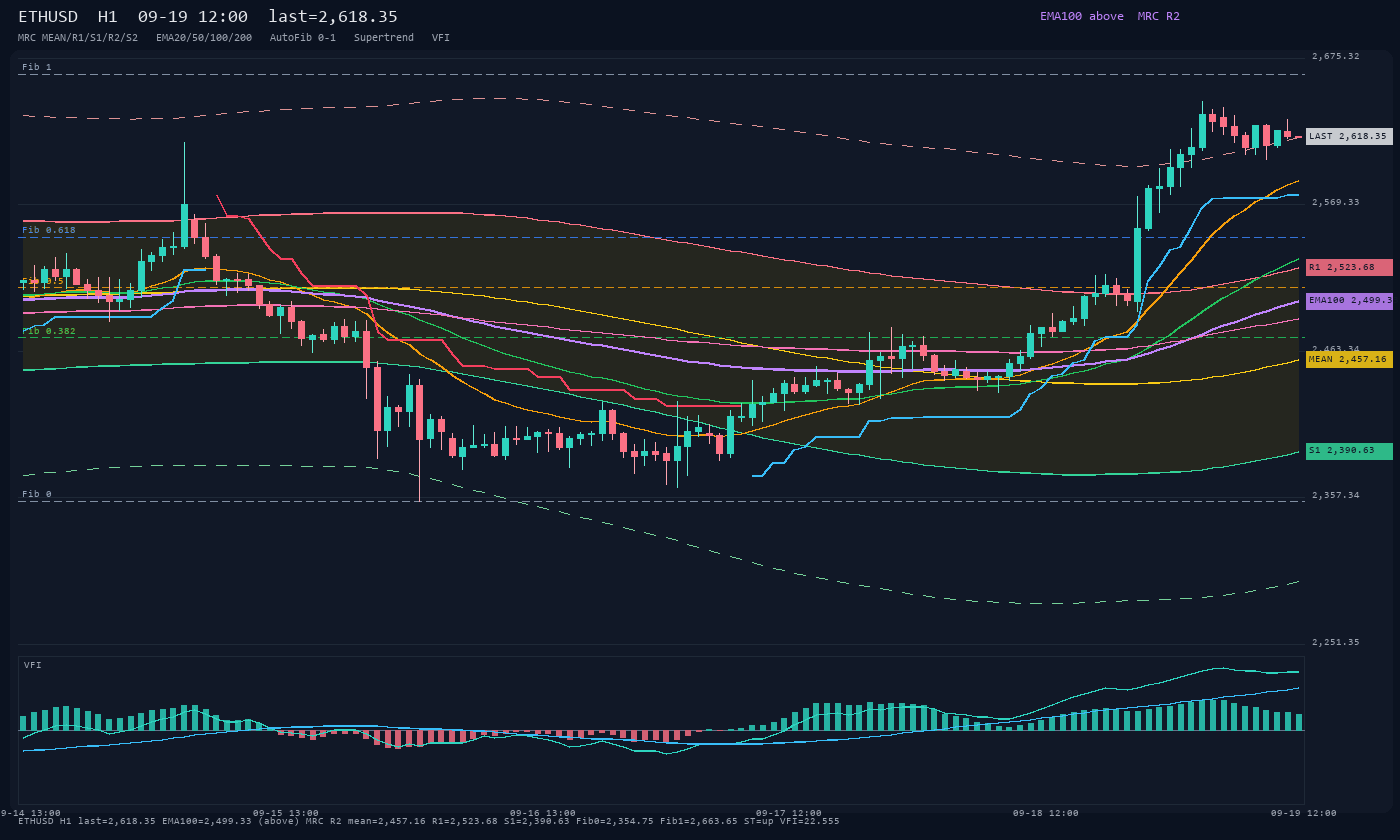Click the 09-17 12:00 time axis label
Image resolution: width=1400 pixels, height=840 pixels.
click(789, 813)
